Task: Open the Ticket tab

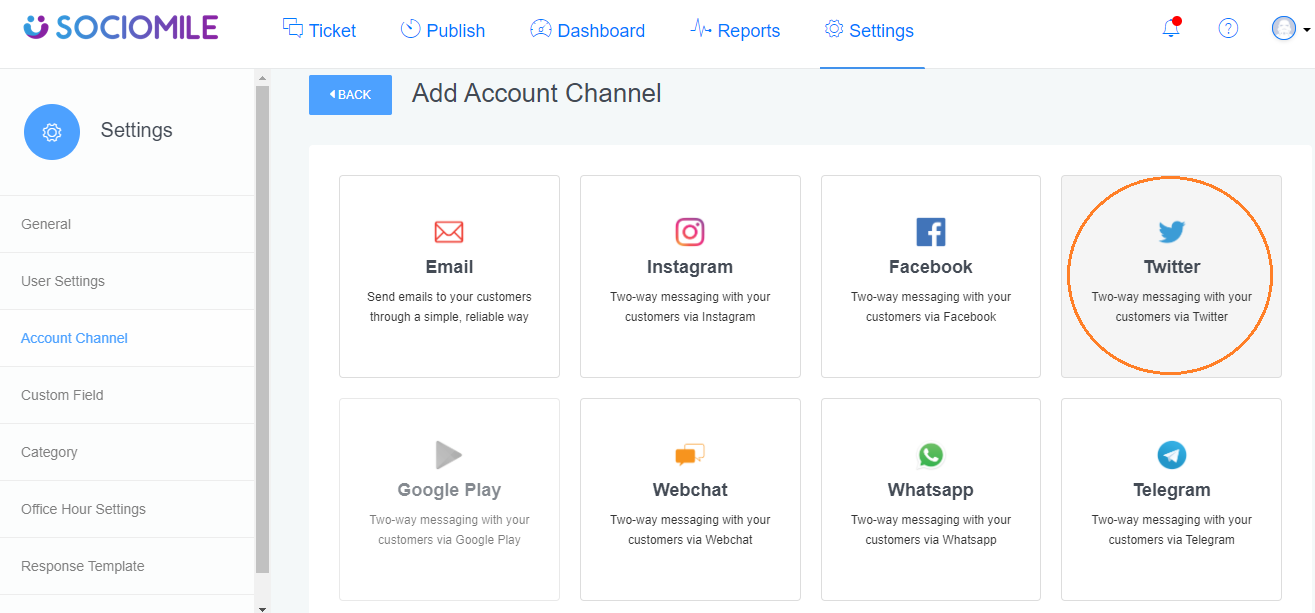Action: pos(319,30)
